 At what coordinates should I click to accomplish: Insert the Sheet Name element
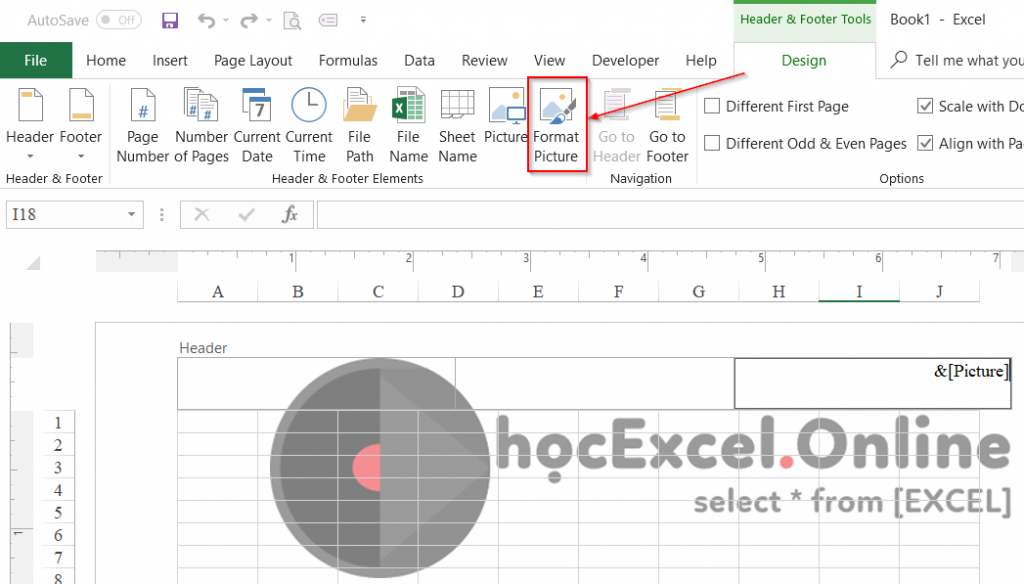pos(457,120)
